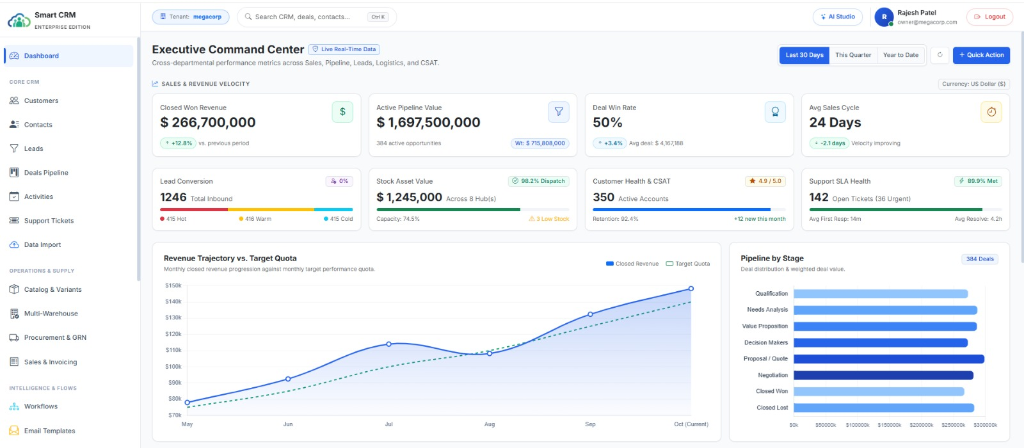
Task: Click the refresh icon beside Year to Date
Action: tap(940, 56)
